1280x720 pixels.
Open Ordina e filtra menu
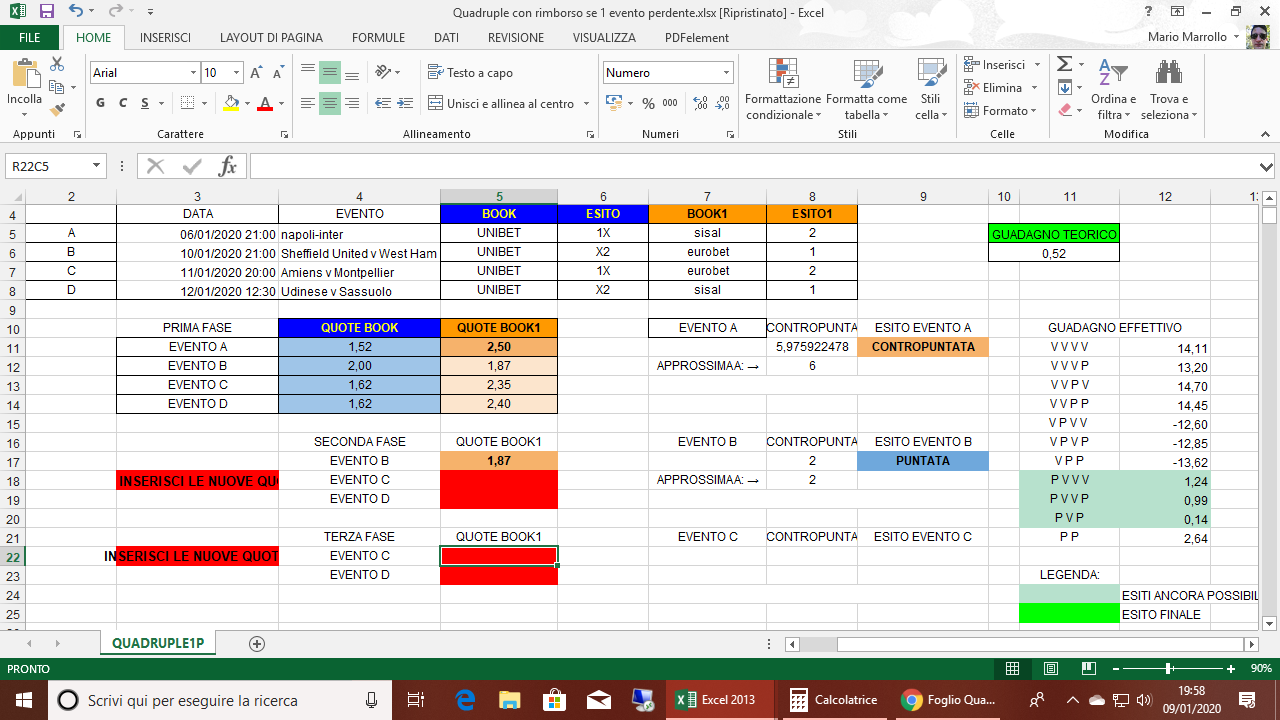click(x=1113, y=89)
